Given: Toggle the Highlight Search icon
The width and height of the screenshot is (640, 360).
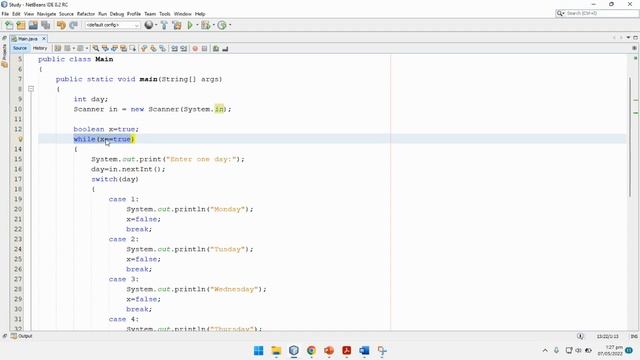Looking at the screenshot, I should 123,49.
